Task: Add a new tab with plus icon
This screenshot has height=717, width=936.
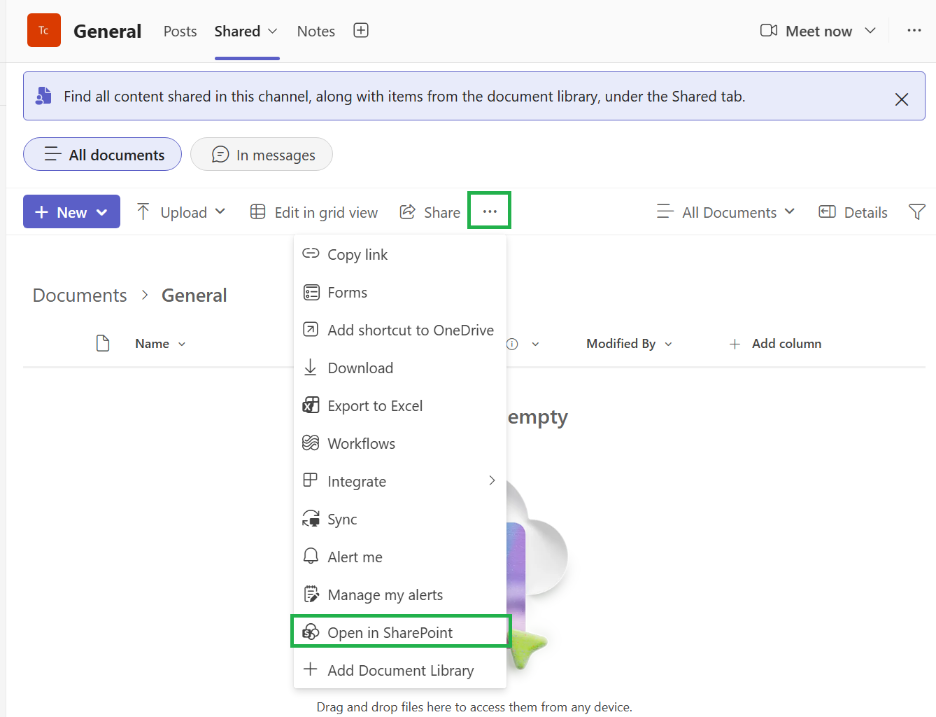Action: click(361, 30)
